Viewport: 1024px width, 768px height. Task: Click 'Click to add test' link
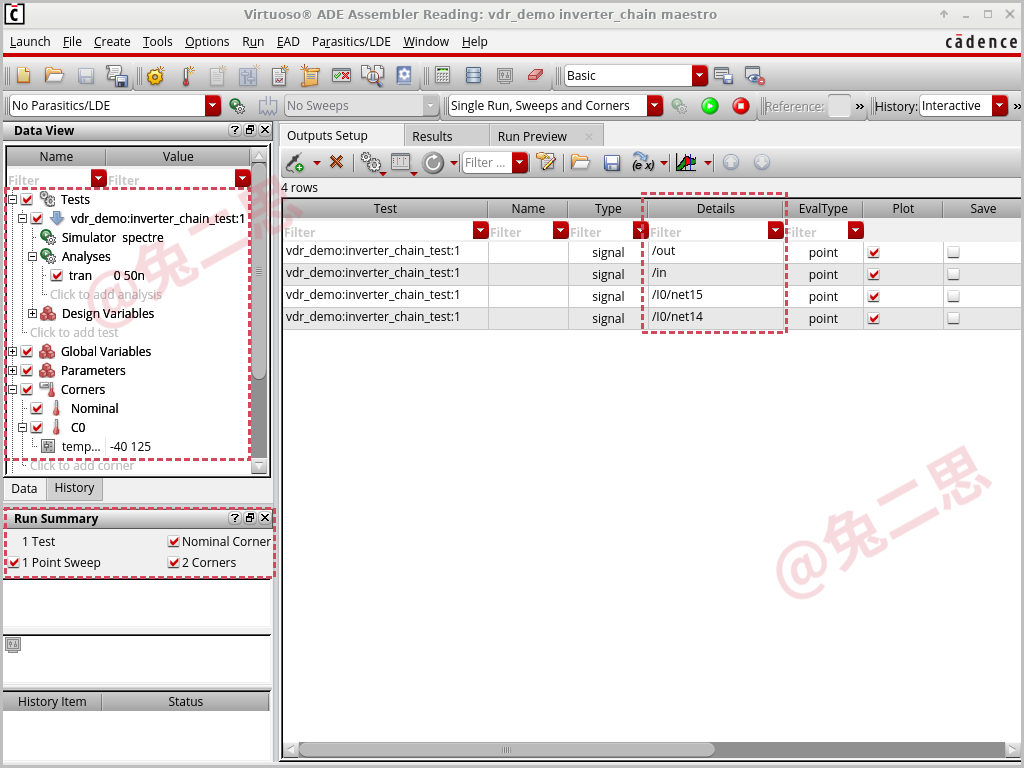tap(74, 332)
